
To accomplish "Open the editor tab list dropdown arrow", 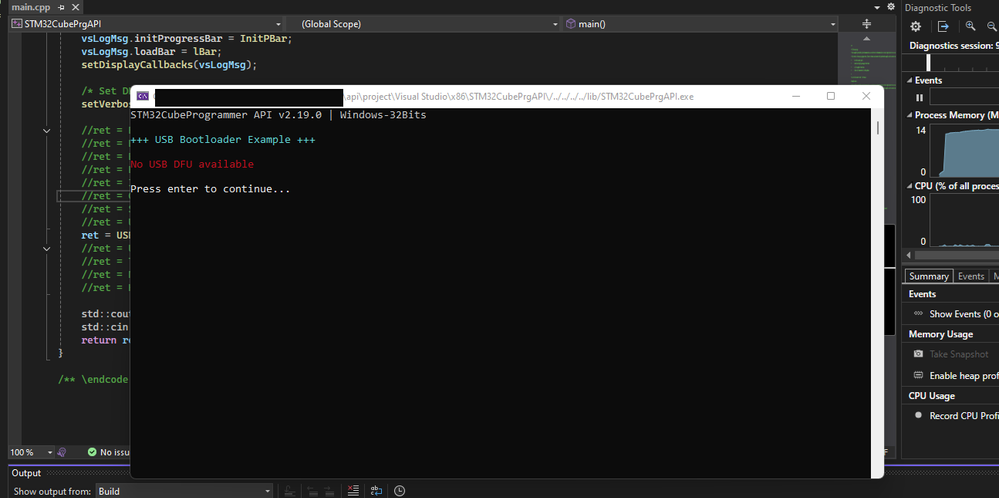I will pyautogui.click(x=877, y=7).
